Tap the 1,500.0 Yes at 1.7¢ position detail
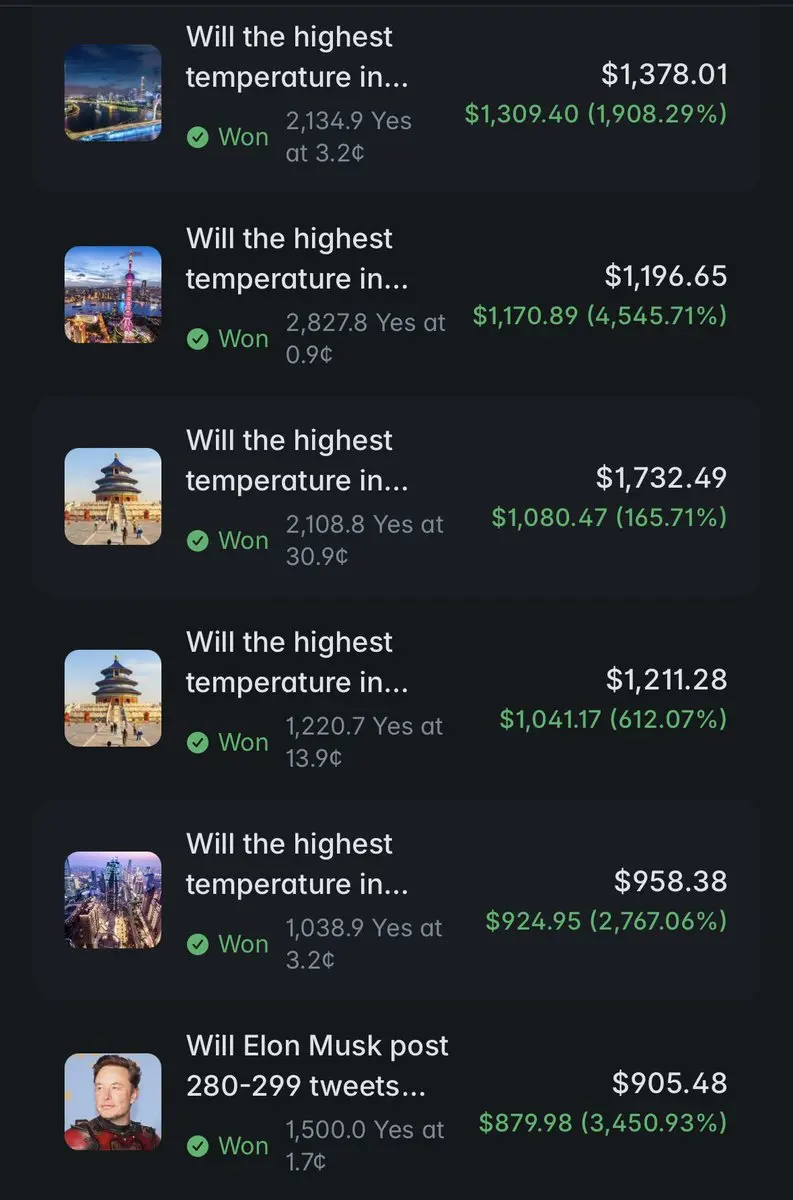 click(x=365, y=1145)
